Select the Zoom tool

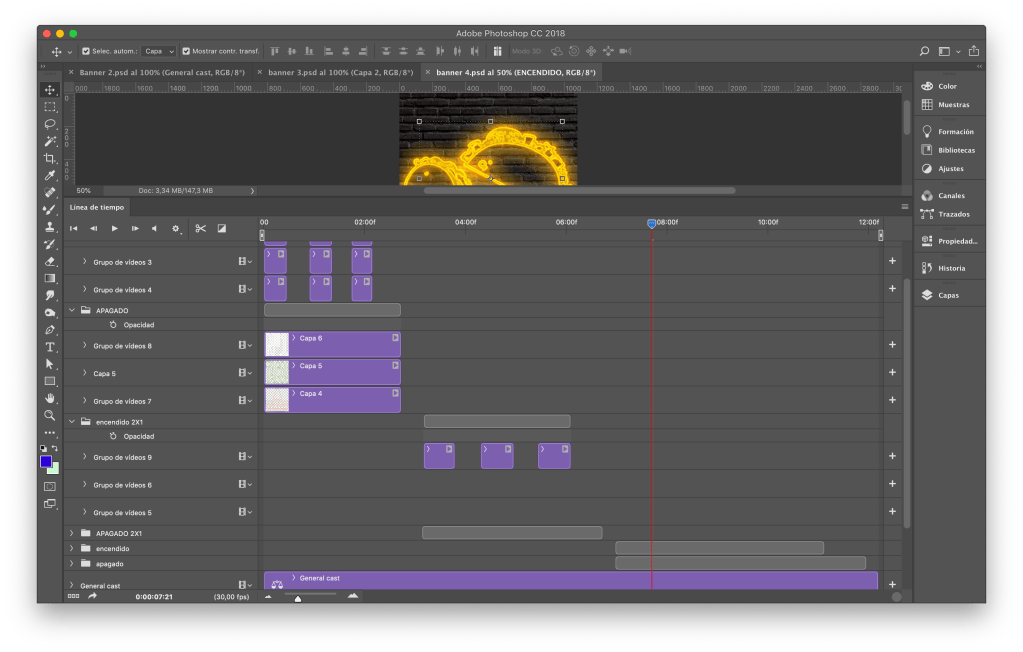[x=50, y=415]
